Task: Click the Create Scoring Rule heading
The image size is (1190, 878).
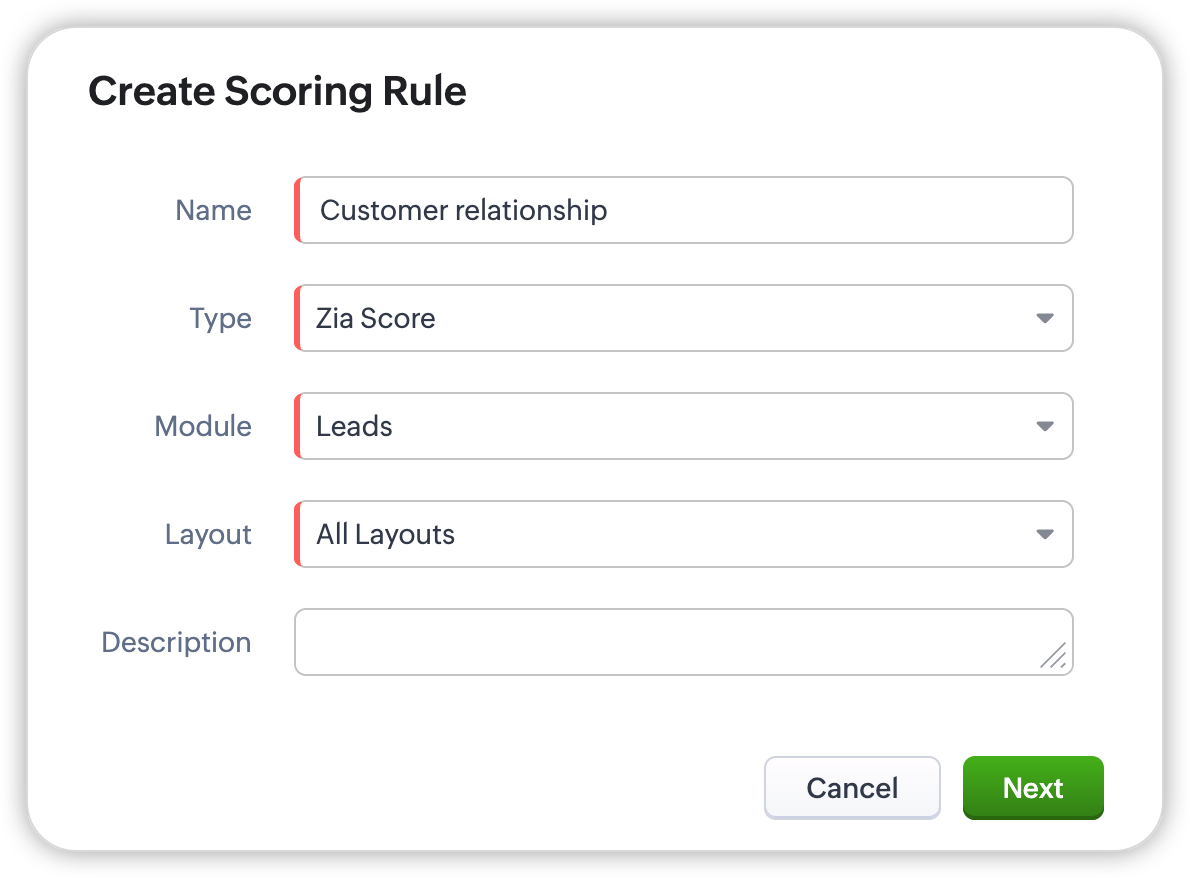Action: (277, 92)
